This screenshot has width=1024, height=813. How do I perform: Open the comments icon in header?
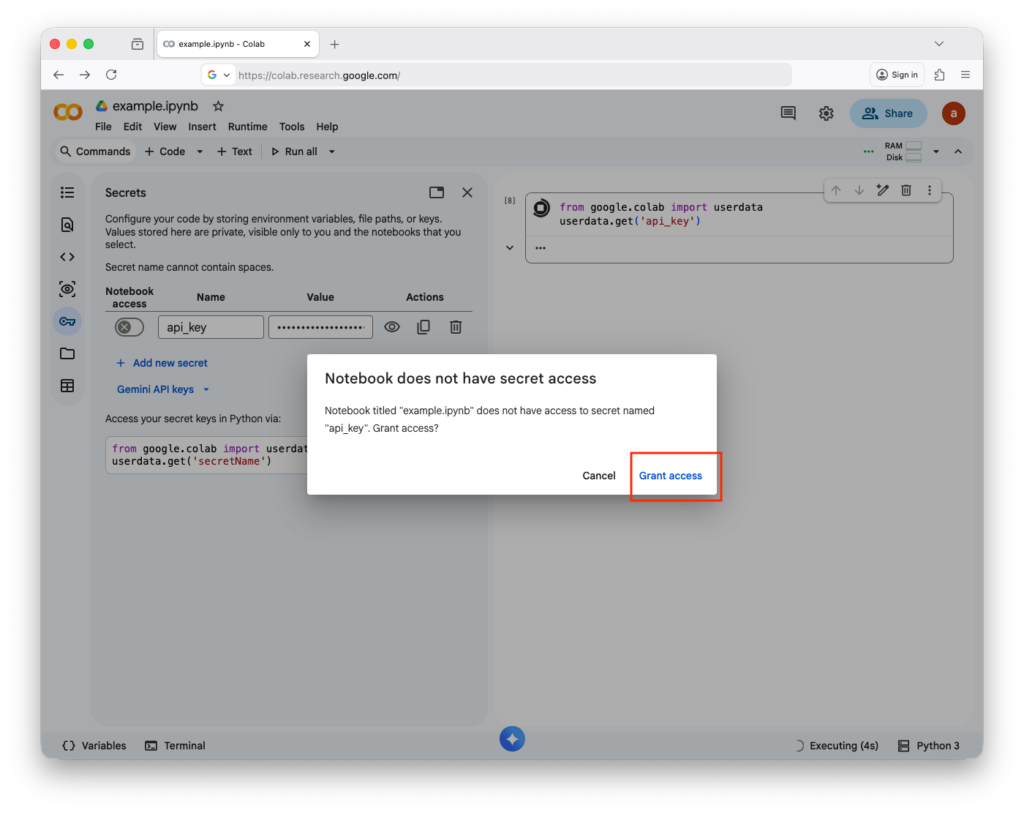pos(788,113)
